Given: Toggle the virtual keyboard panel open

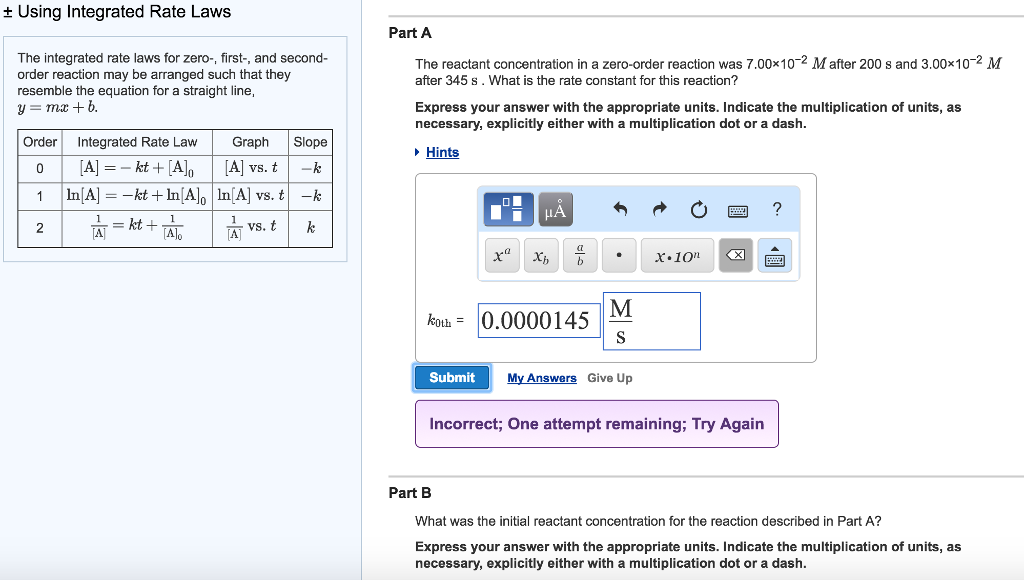Looking at the screenshot, I should (x=775, y=255).
